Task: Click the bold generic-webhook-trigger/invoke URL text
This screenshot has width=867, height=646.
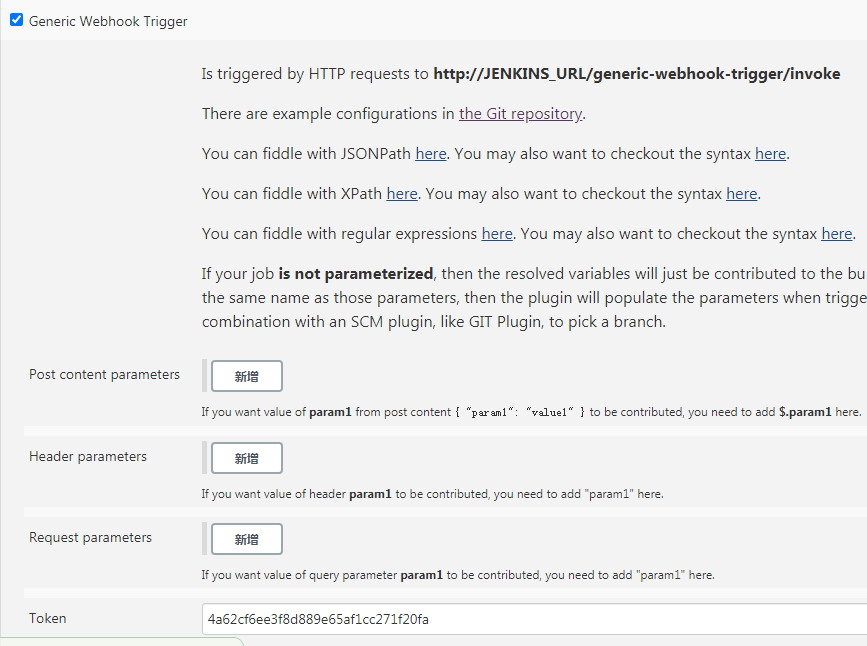Action: [636, 74]
